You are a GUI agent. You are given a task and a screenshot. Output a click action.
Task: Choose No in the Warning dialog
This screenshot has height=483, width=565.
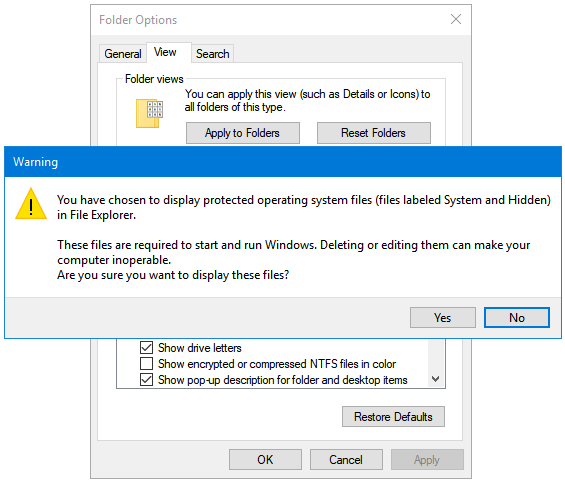tap(517, 318)
